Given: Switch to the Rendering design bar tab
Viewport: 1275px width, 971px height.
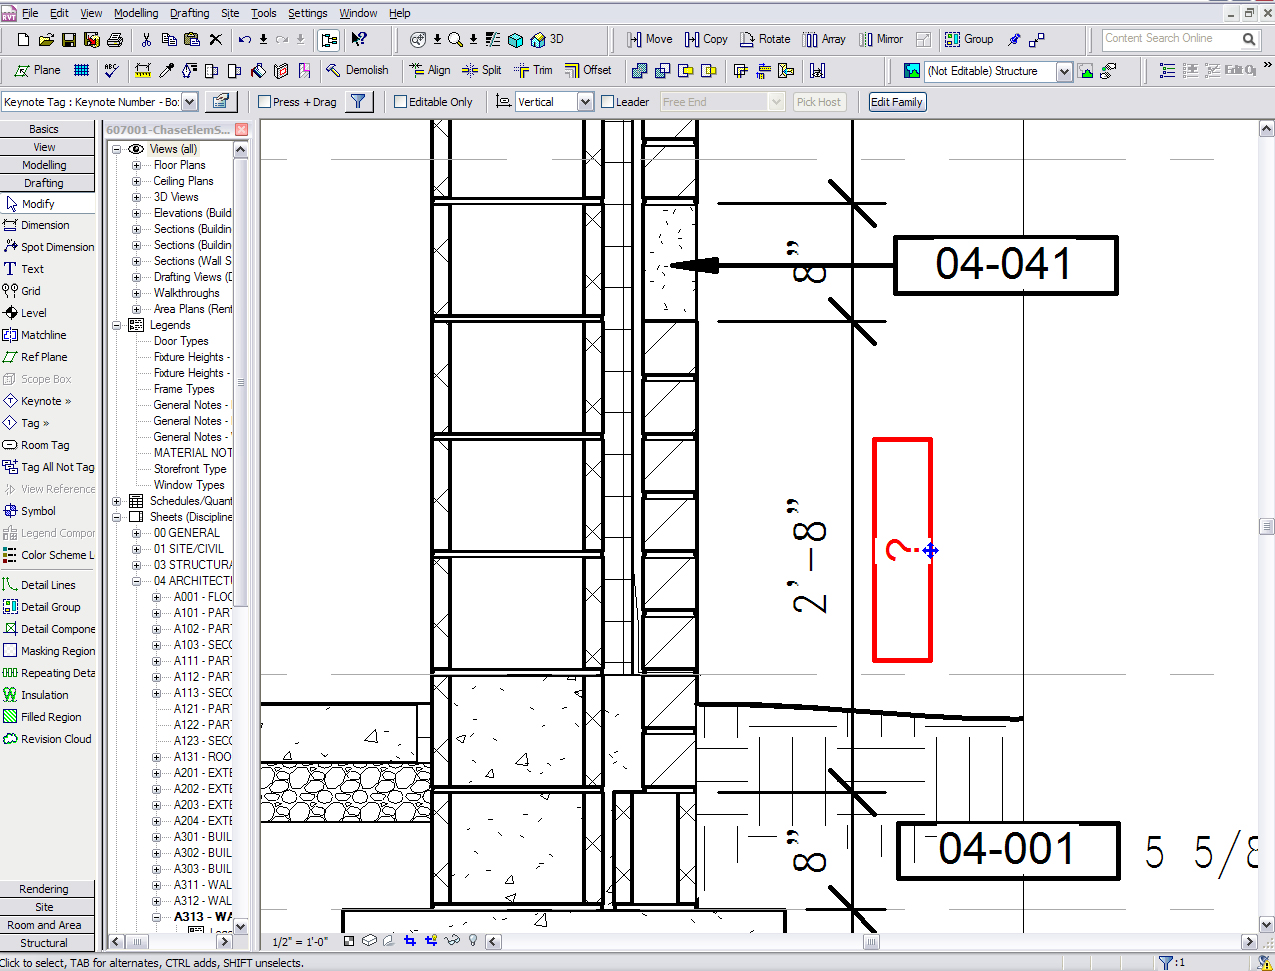Looking at the screenshot, I should (x=44, y=889).
